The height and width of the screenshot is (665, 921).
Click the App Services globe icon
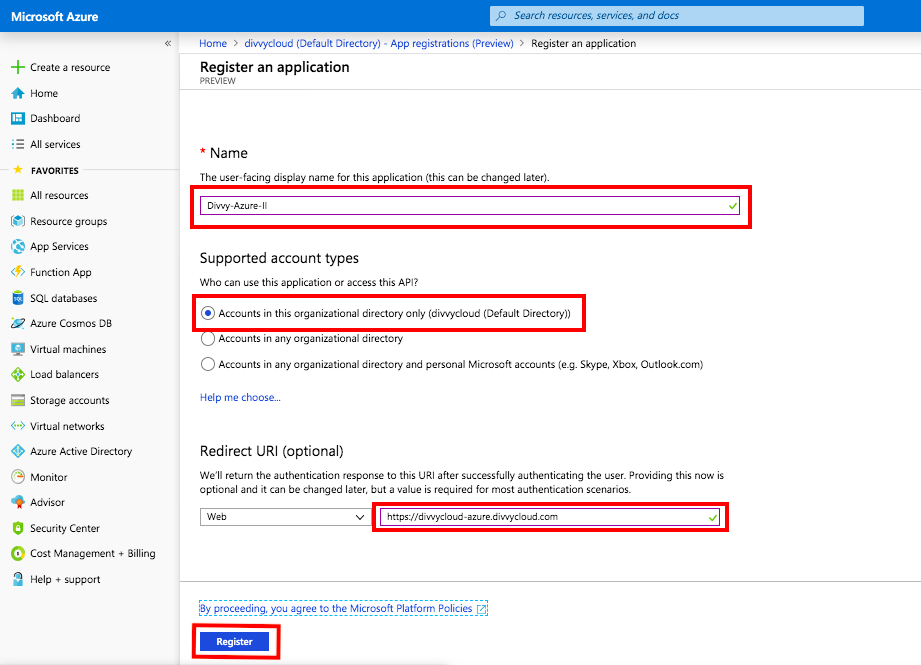[x=18, y=246]
